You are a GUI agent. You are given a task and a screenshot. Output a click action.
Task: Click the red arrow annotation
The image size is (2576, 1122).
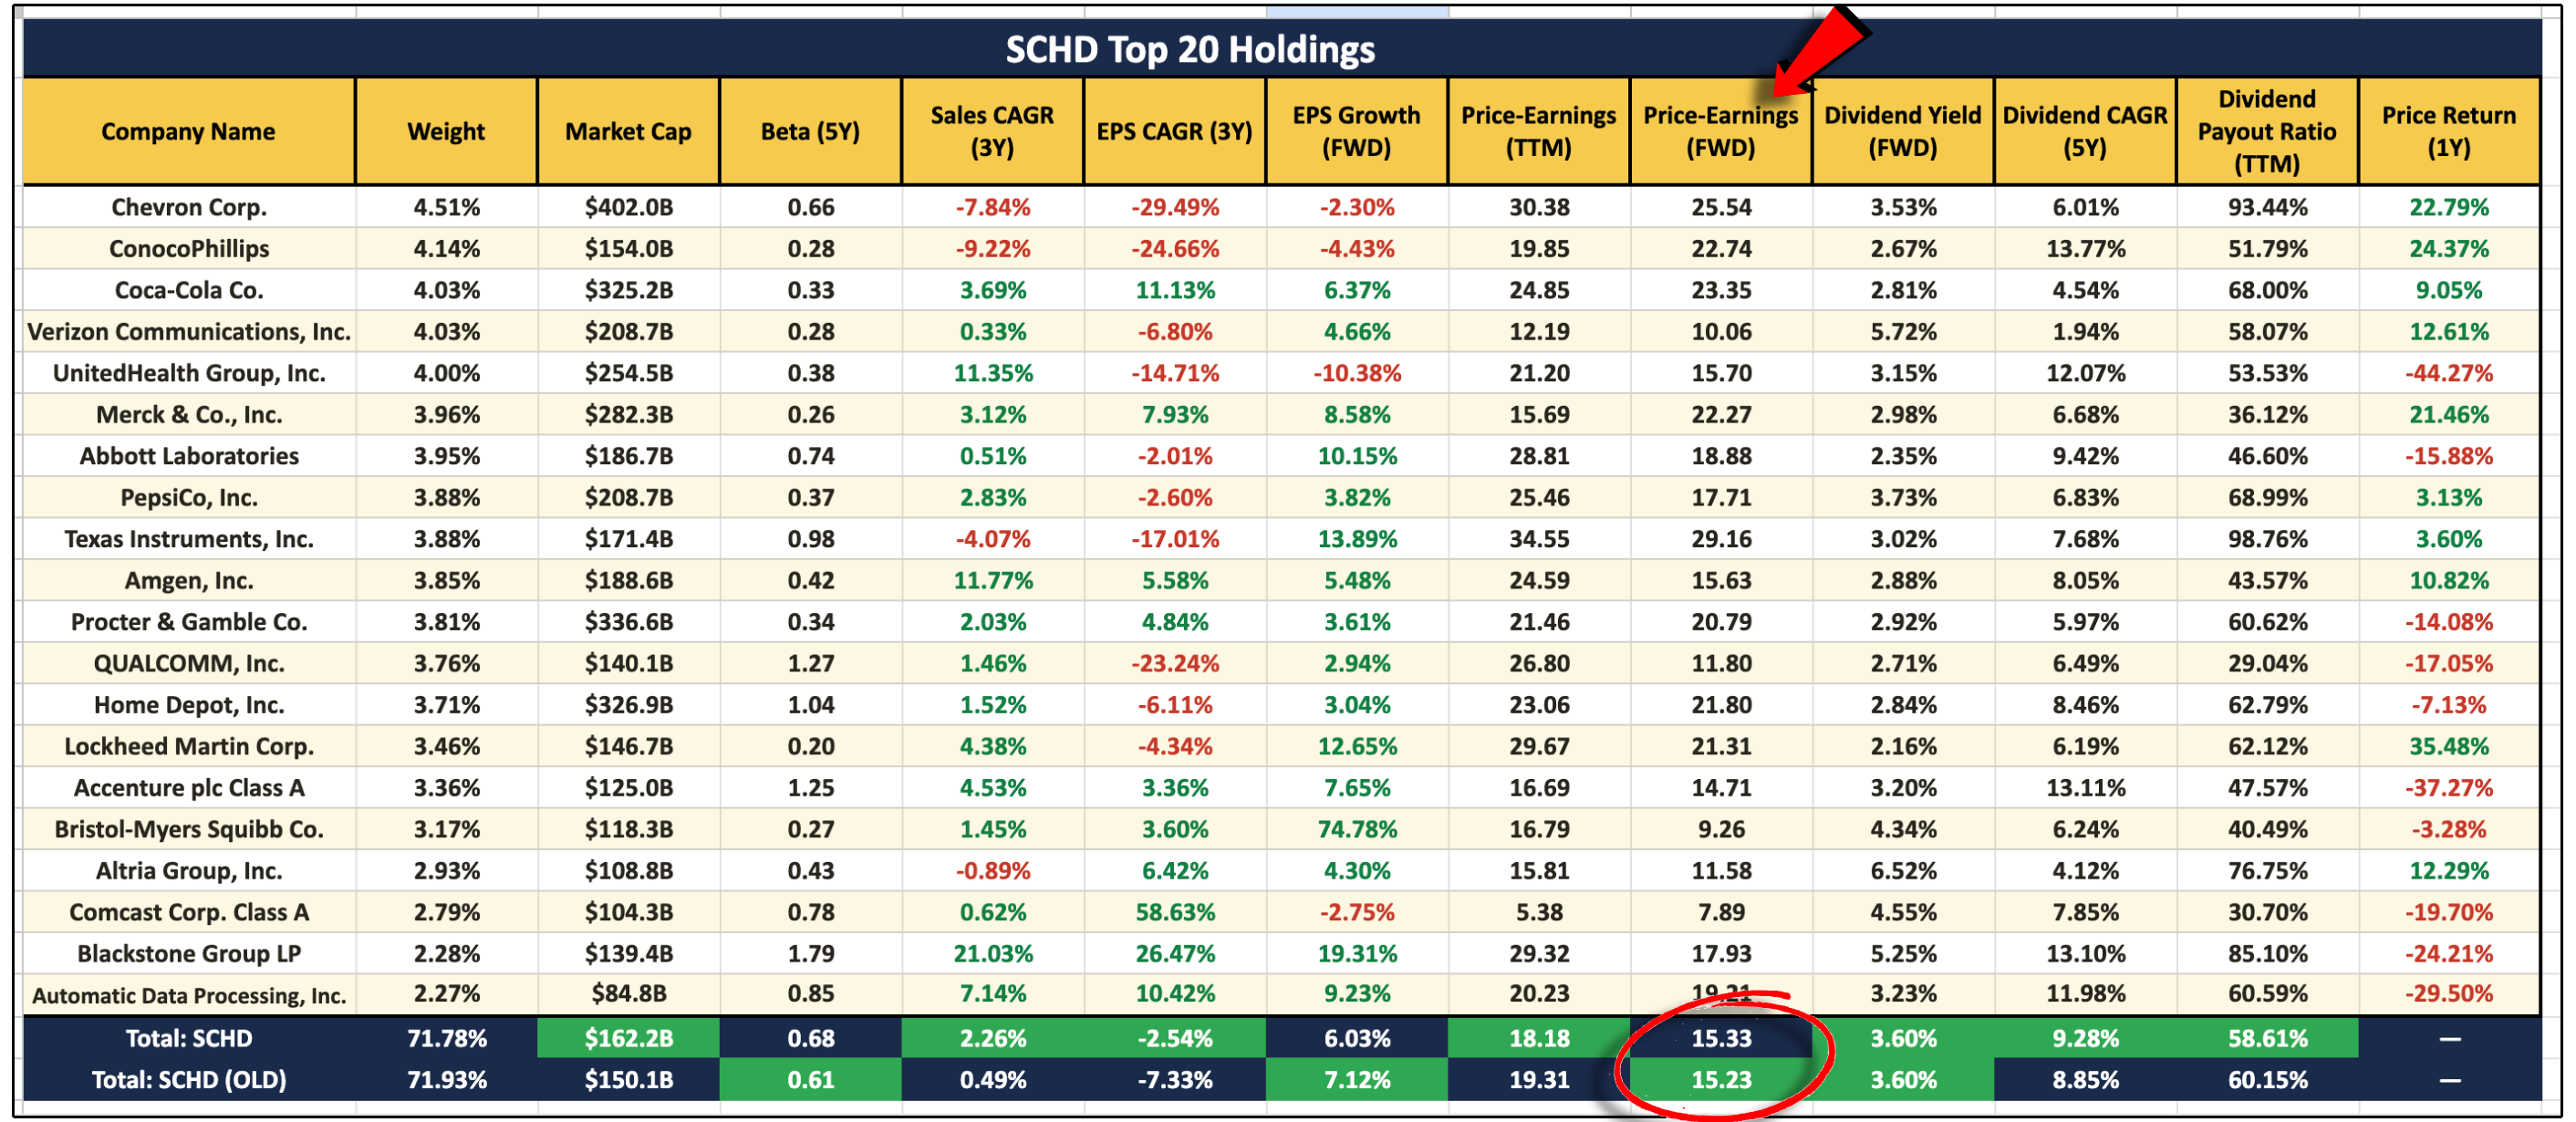pyautogui.click(x=1818, y=52)
